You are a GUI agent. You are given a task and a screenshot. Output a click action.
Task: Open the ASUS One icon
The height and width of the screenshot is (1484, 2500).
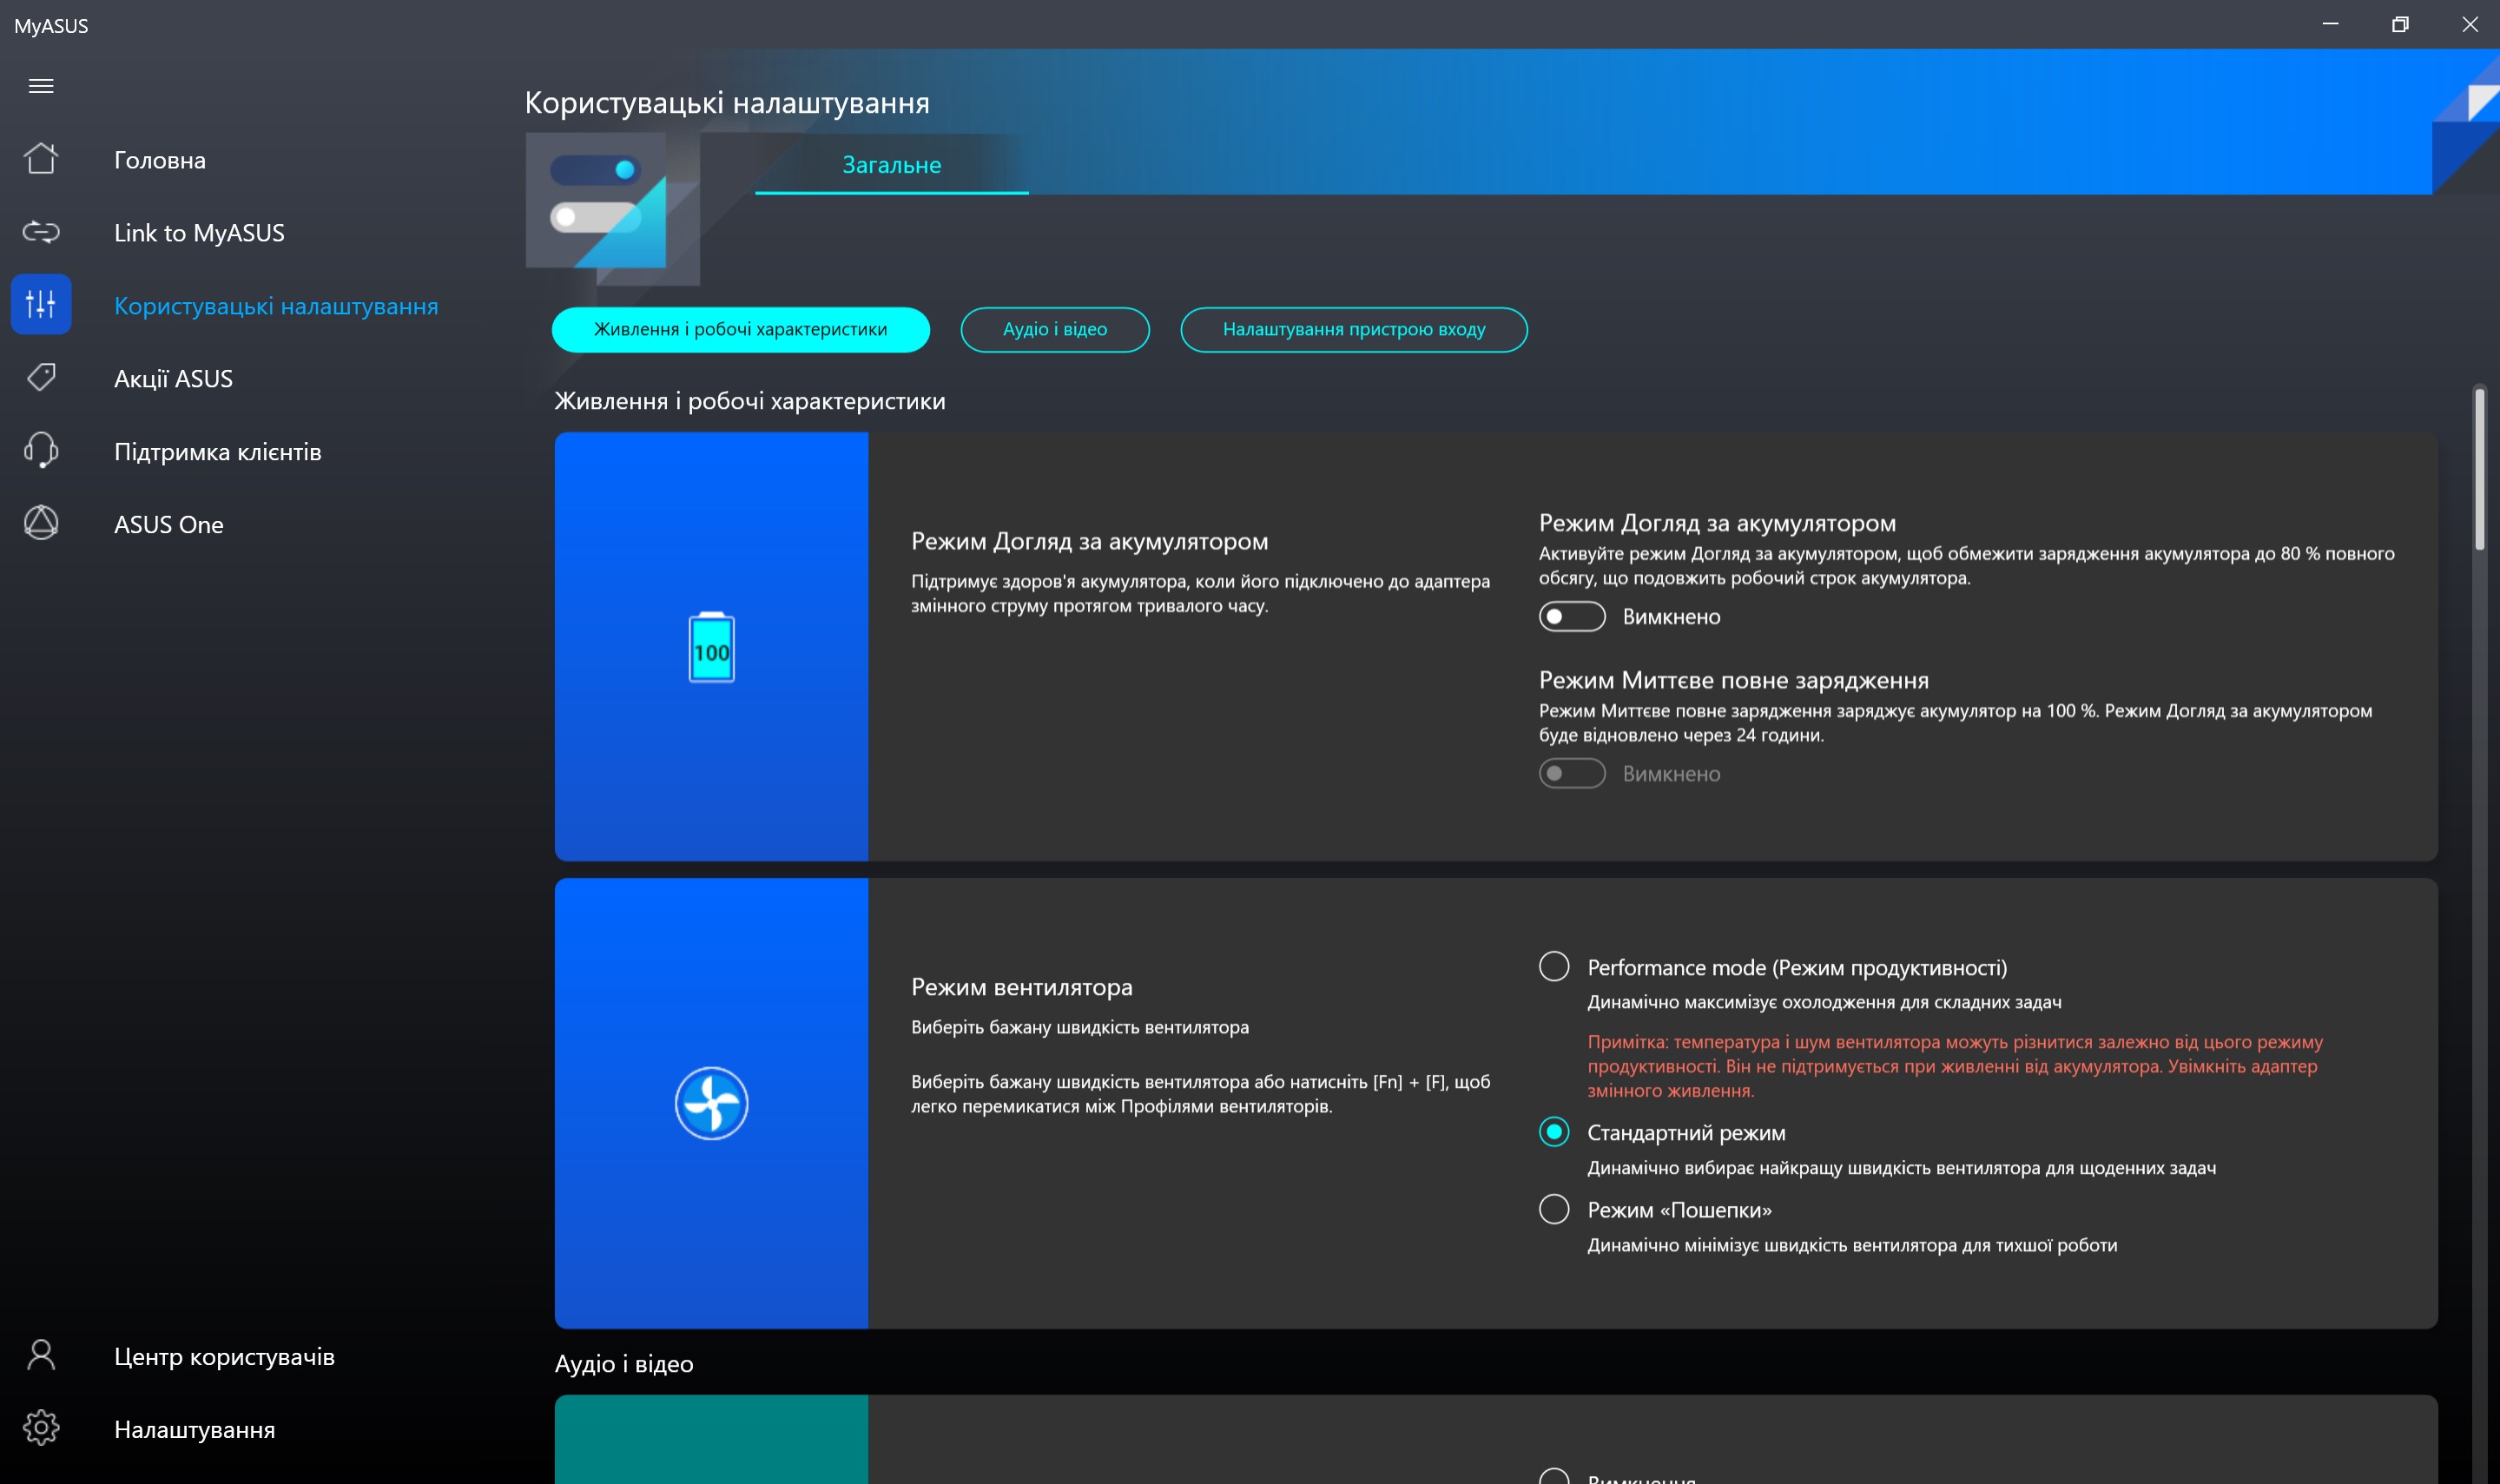pos(41,523)
